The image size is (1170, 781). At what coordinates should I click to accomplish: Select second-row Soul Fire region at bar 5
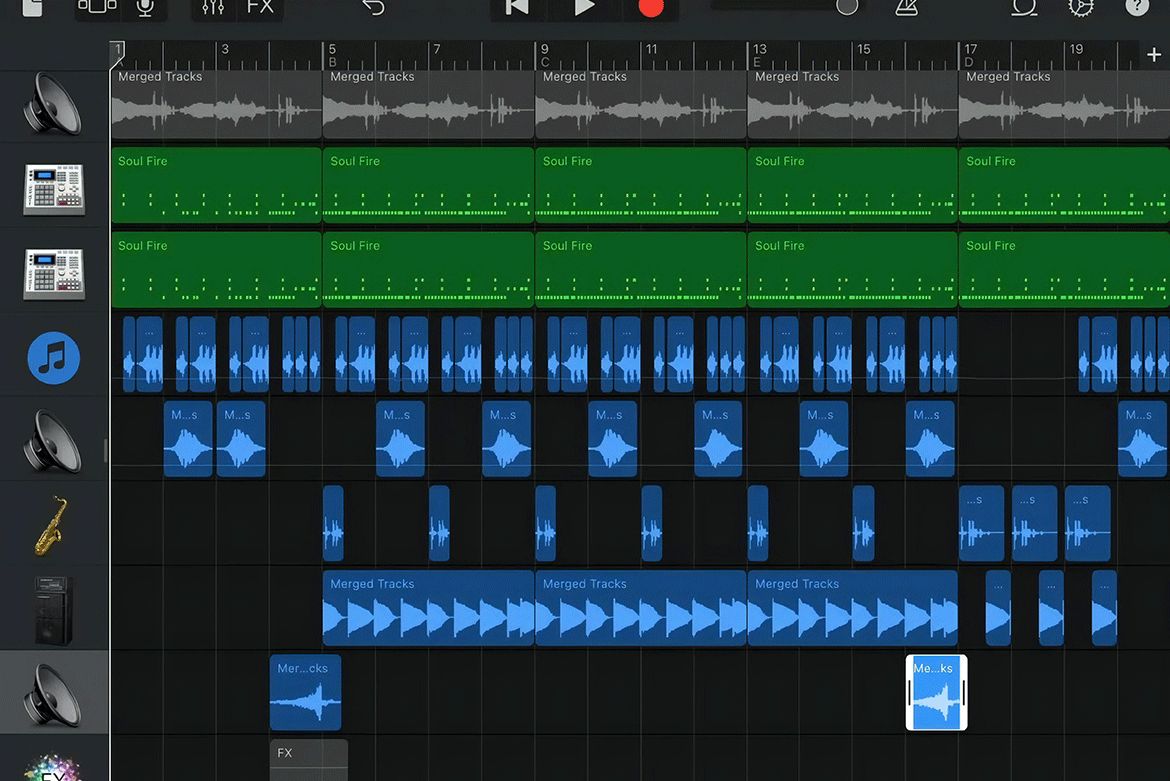428,269
